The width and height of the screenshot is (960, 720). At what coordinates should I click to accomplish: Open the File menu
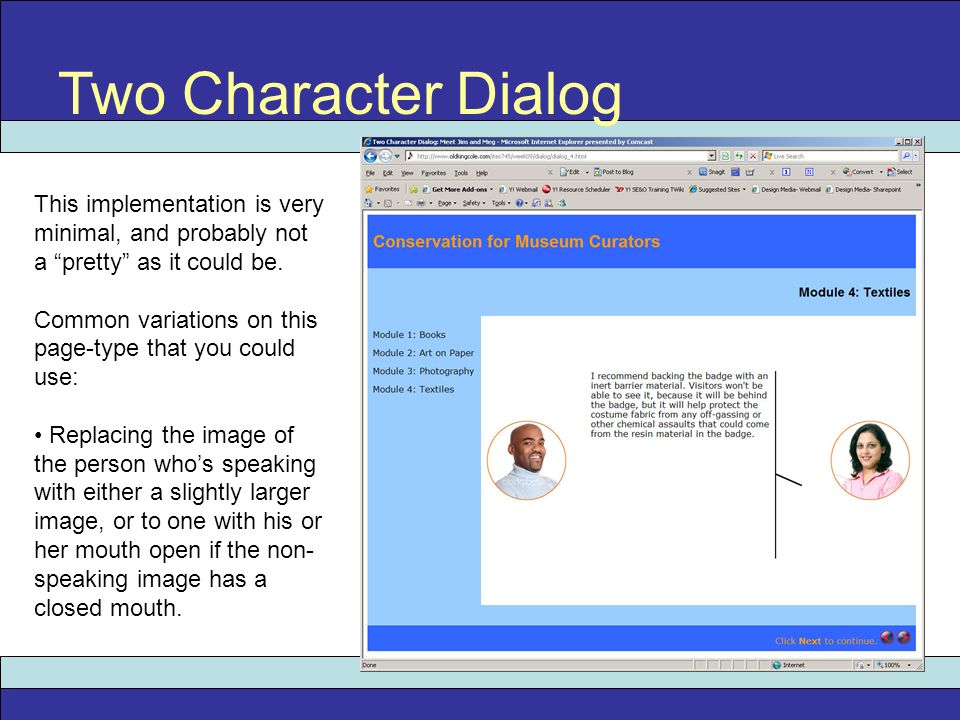(370, 173)
